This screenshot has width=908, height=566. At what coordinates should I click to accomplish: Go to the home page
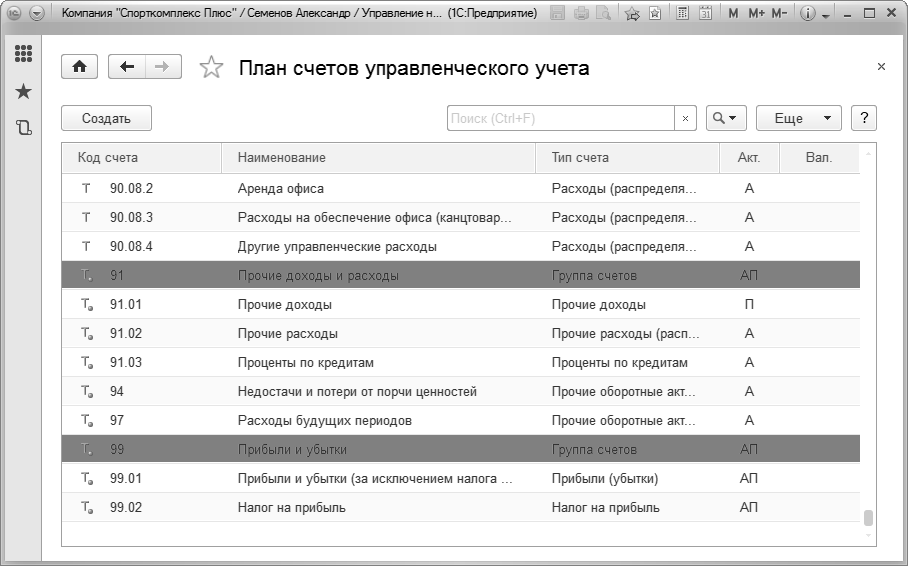click(x=79, y=67)
